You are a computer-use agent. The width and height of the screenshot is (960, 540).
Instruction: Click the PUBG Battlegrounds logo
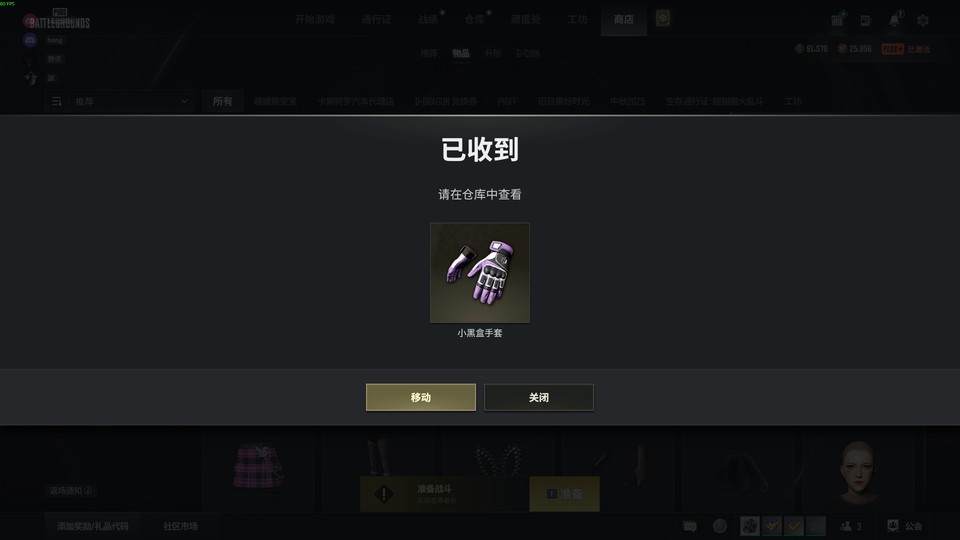pos(59,20)
